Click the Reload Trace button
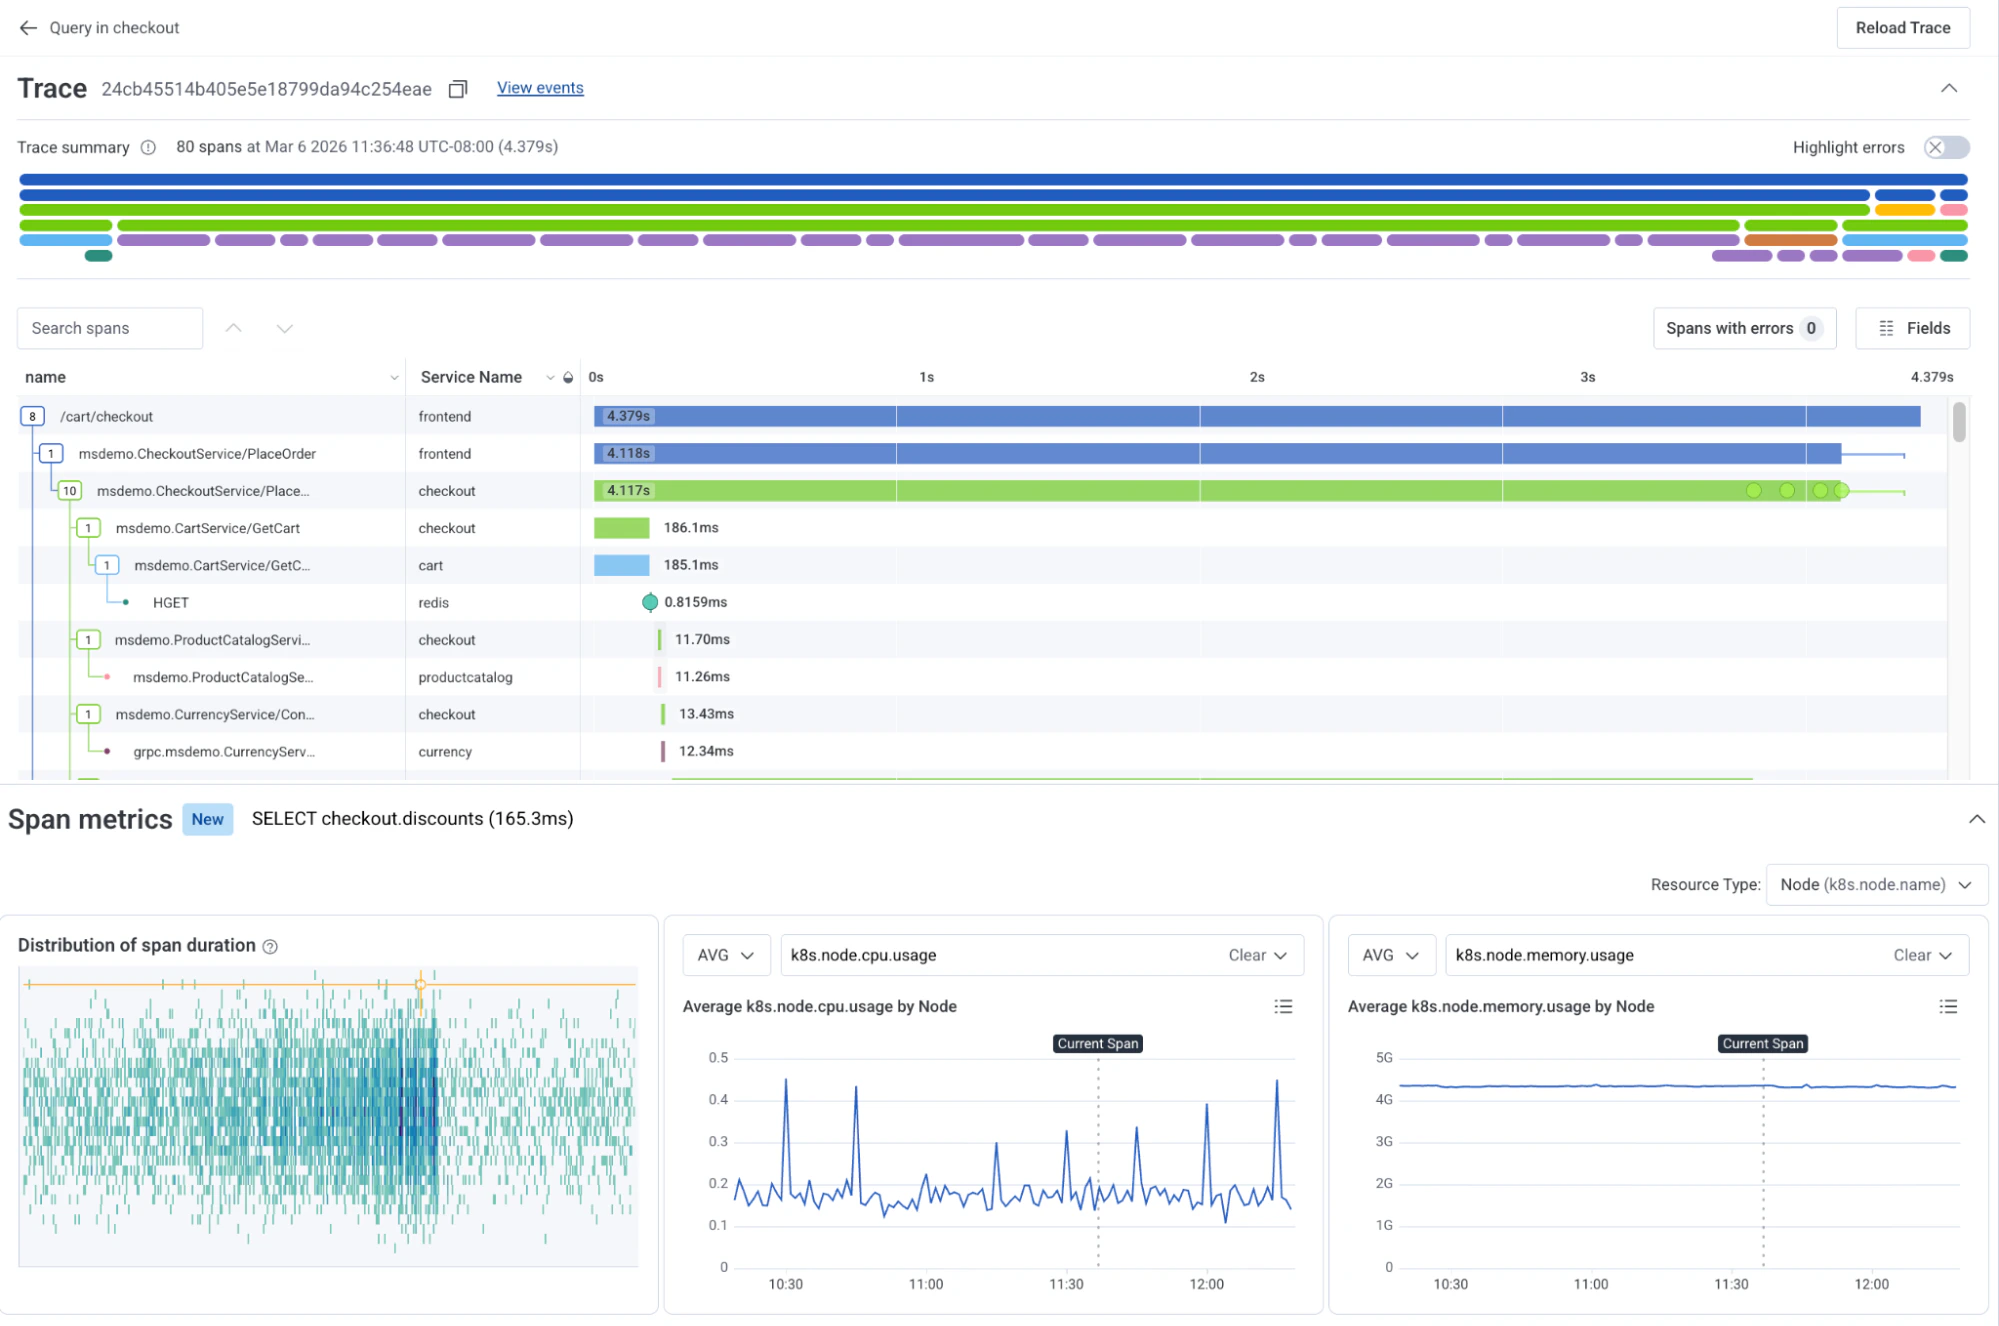The image size is (1999, 1326). (x=1902, y=28)
